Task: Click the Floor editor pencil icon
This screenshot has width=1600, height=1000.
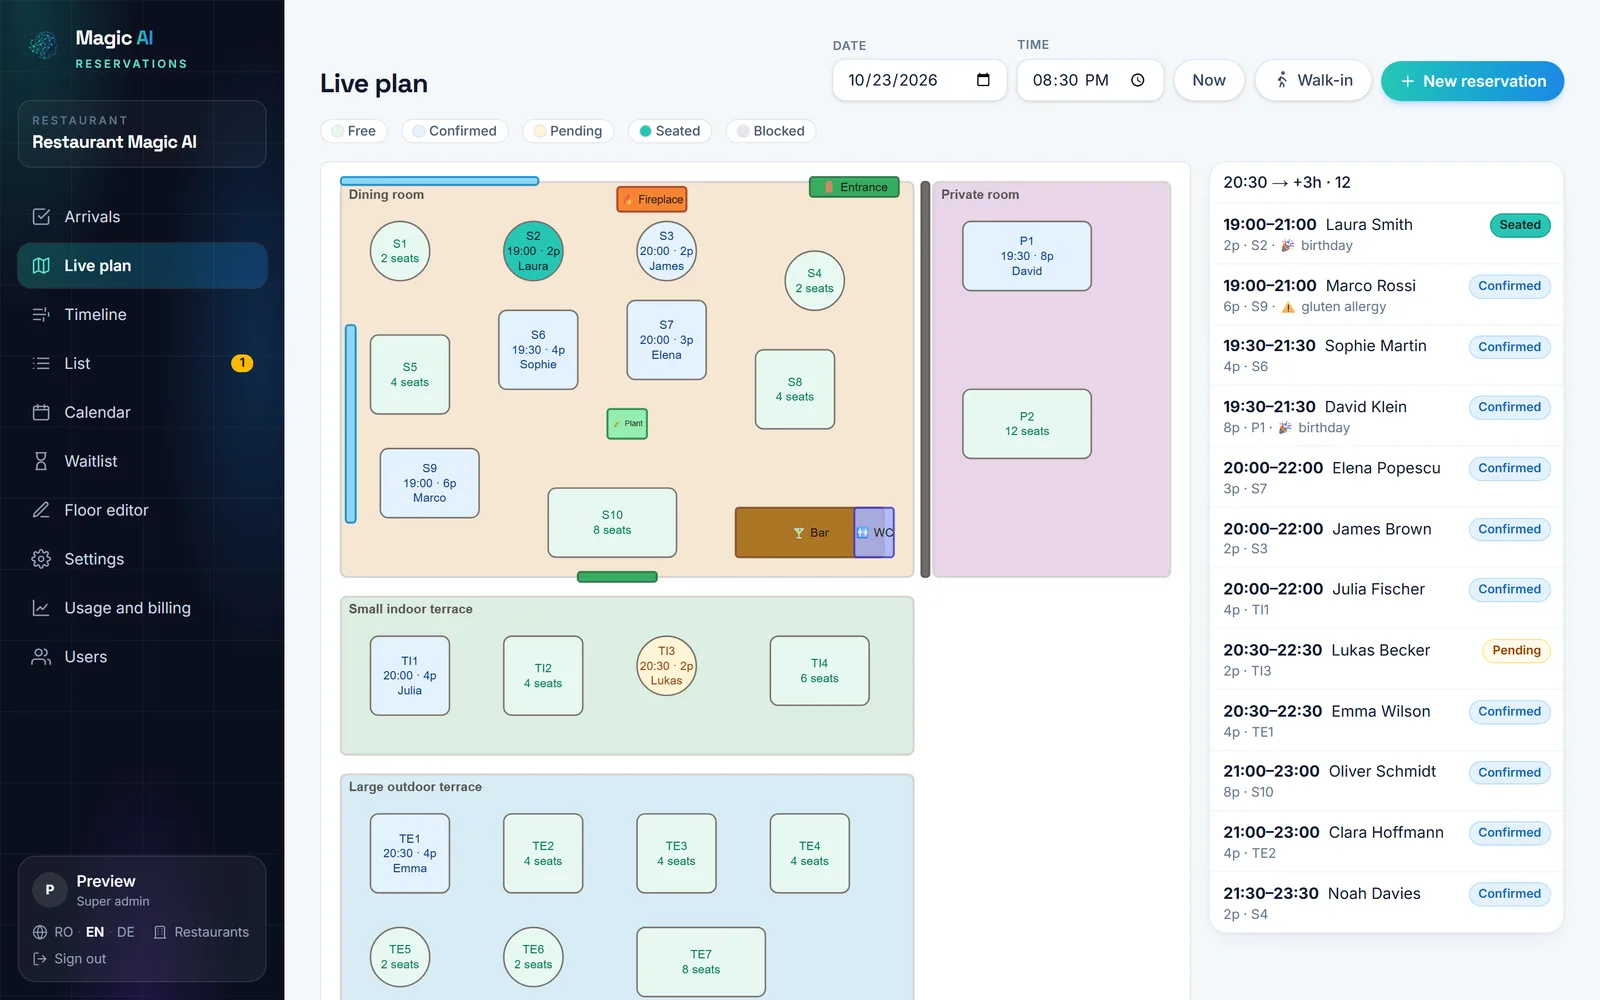Action: tap(41, 510)
